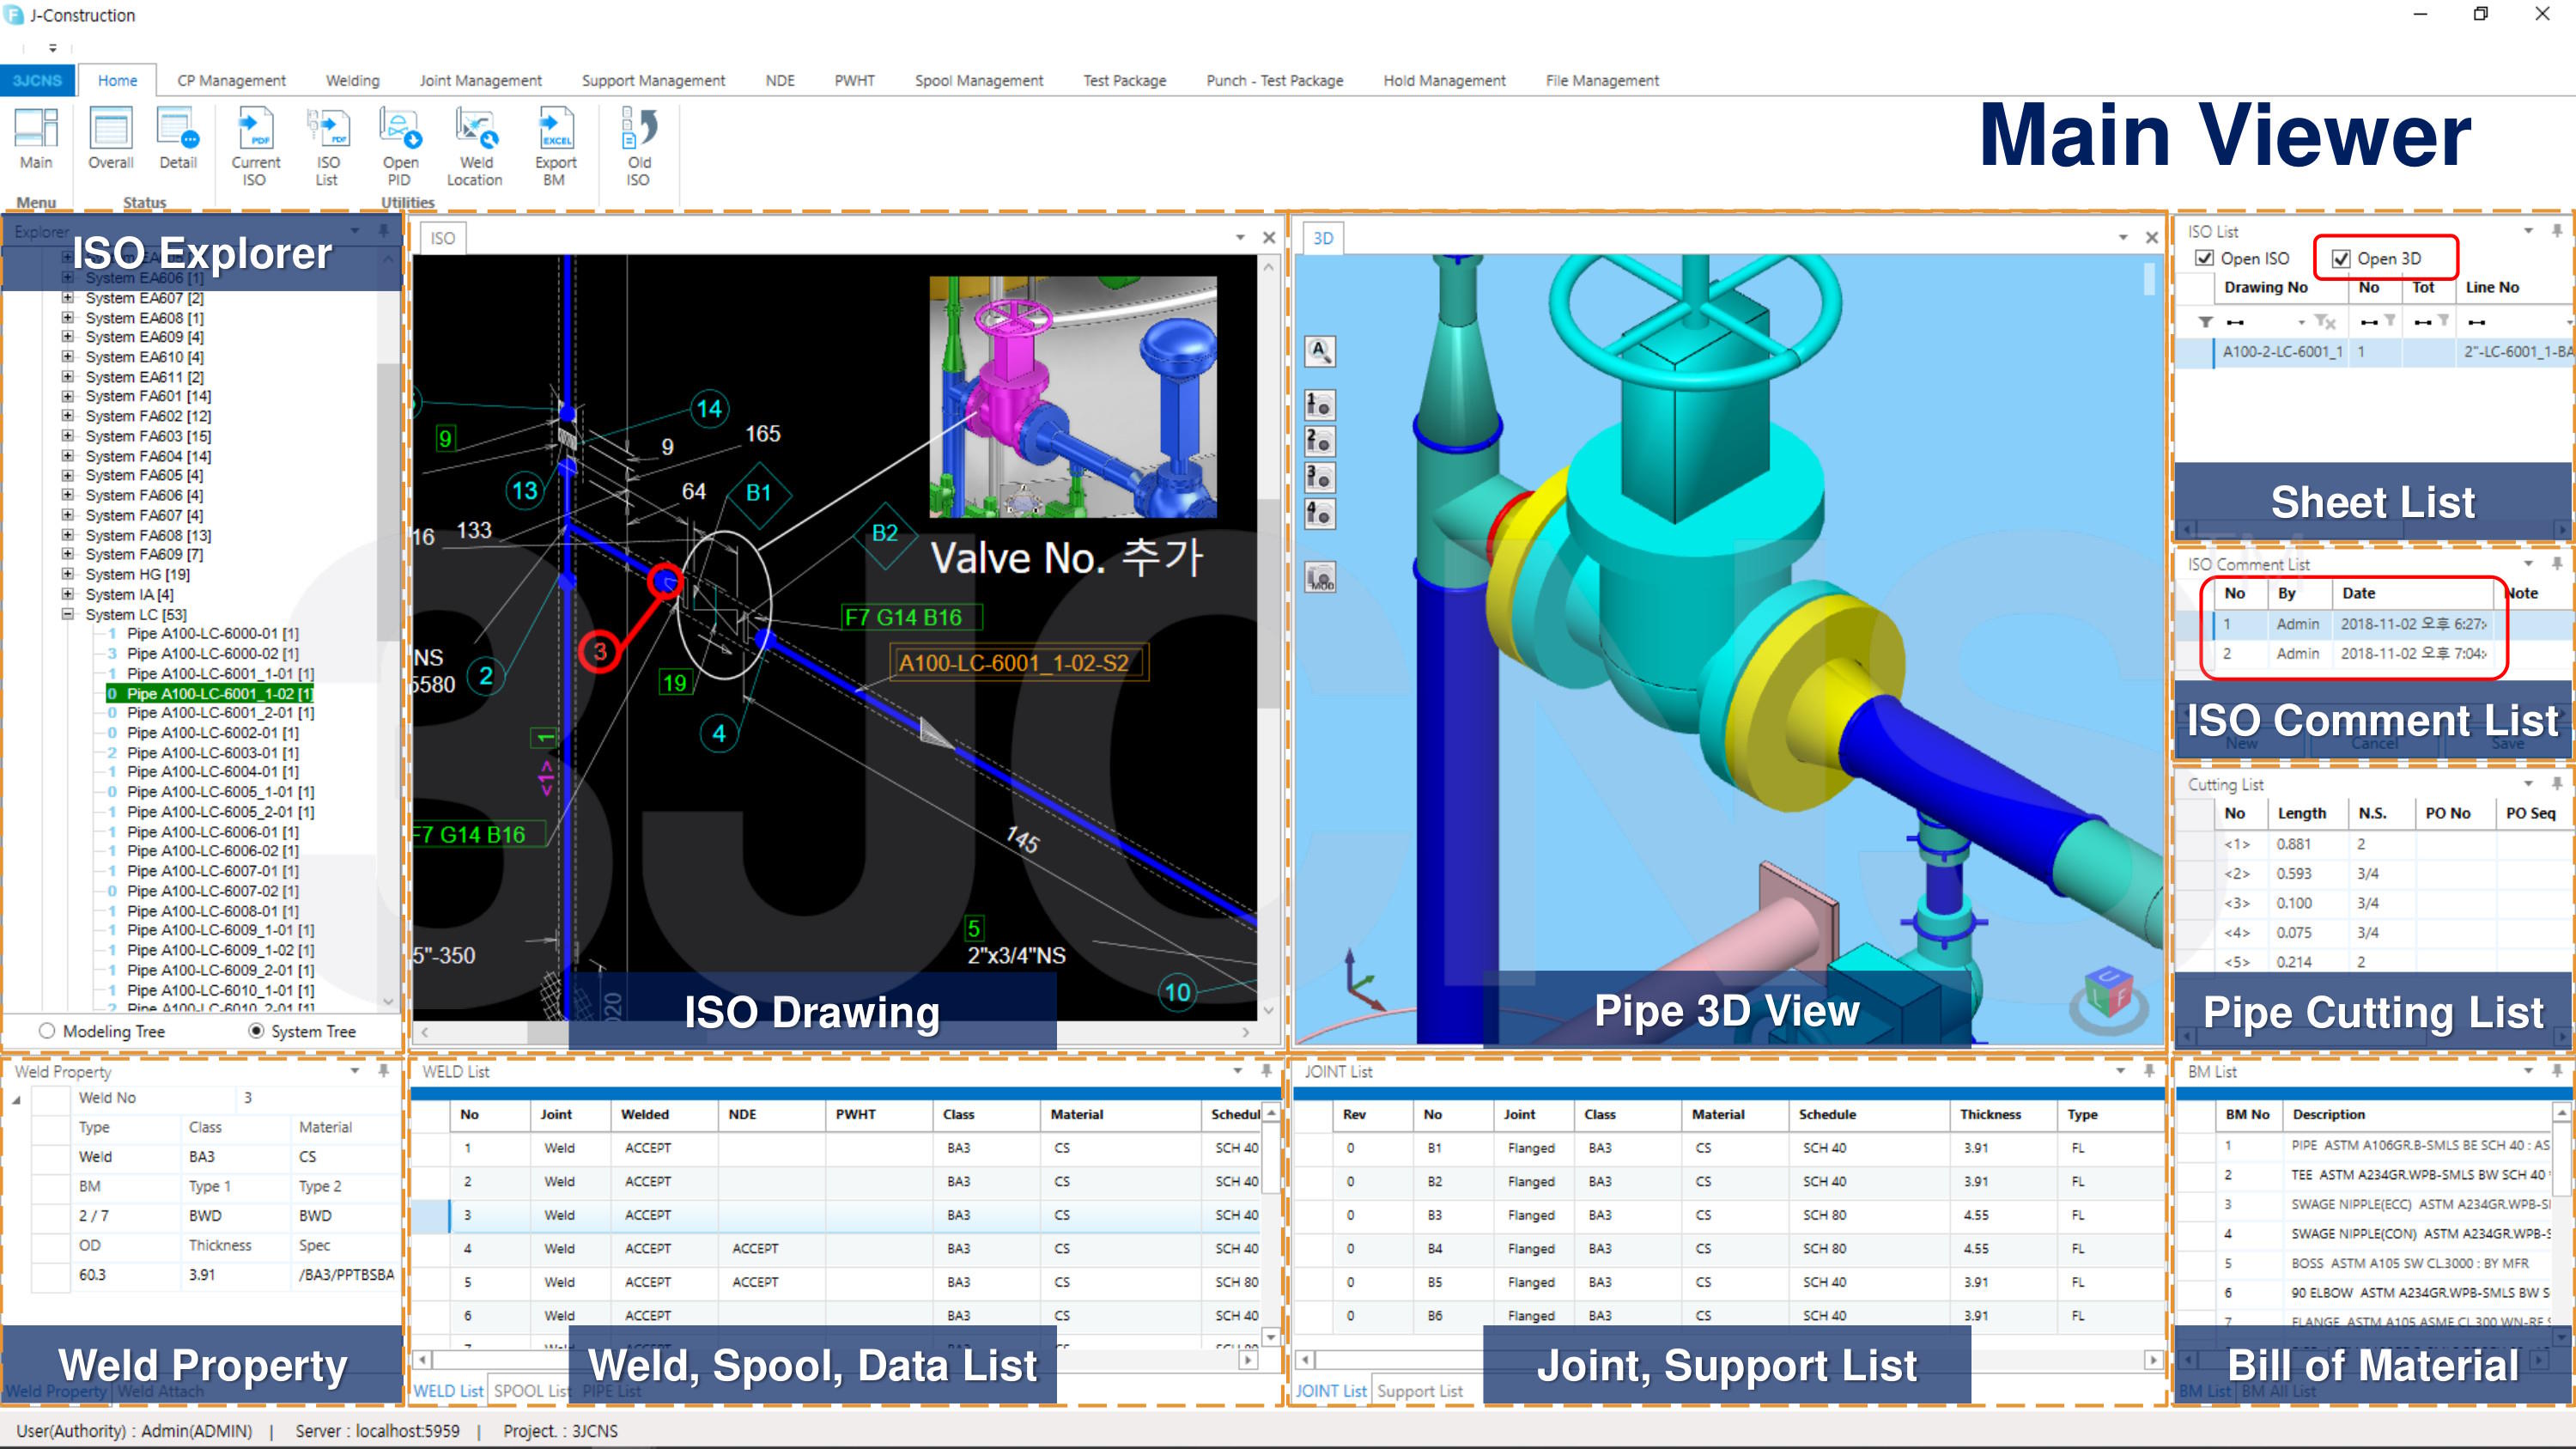The image size is (2576, 1449).
Task: Export BM to Excel
Action: tap(555, 147)
